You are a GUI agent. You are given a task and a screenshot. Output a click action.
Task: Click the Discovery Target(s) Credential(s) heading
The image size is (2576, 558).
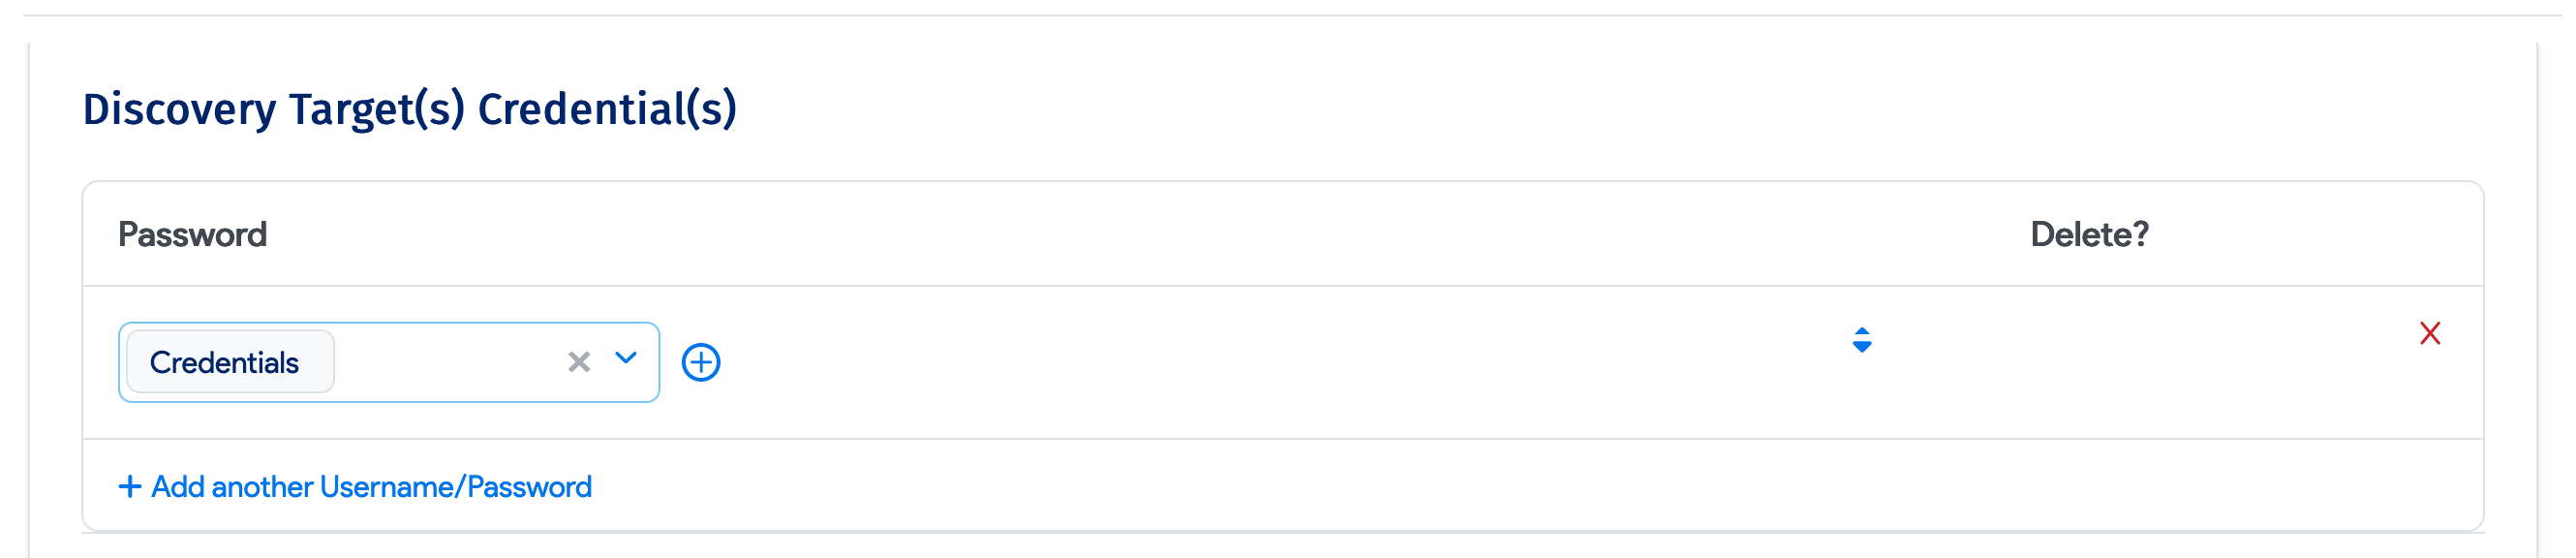point(409,109)
